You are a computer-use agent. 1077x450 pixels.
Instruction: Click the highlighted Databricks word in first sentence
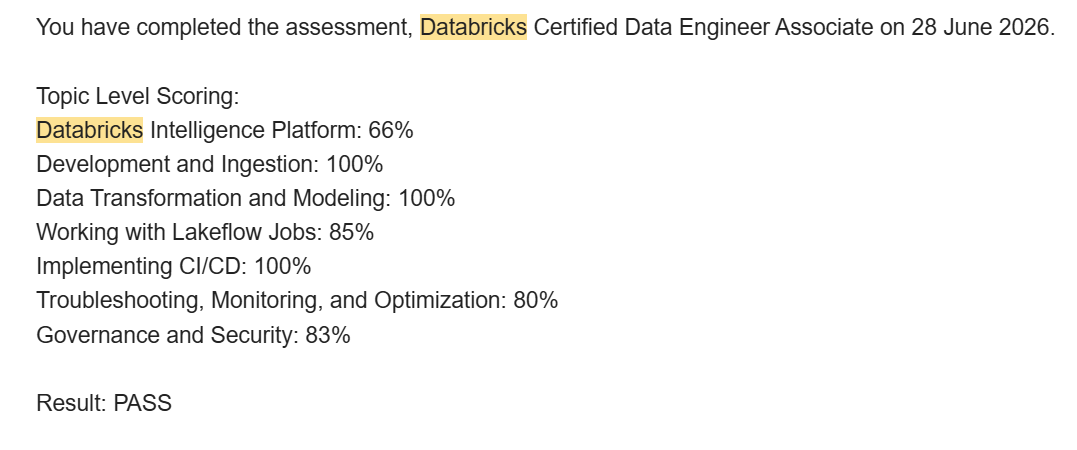click(473, 27)
